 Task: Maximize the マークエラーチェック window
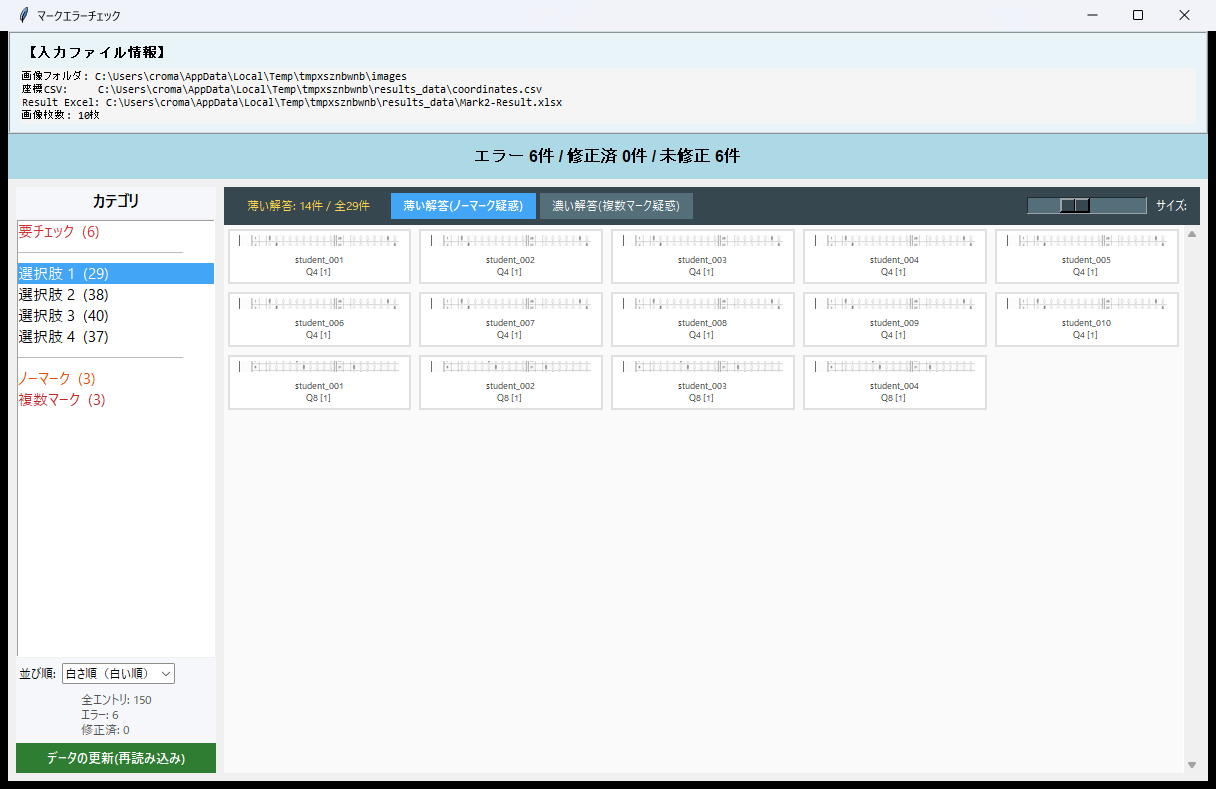click(1138, 15)
